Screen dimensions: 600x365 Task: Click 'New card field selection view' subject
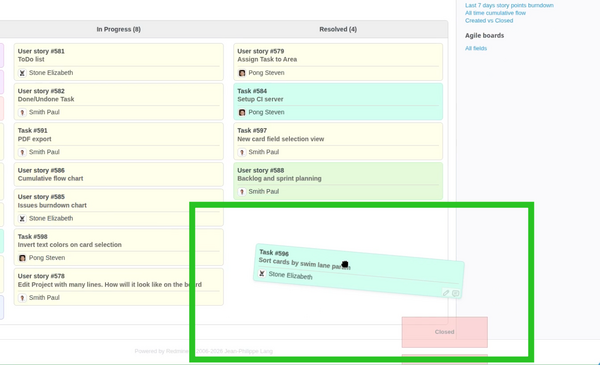click(x=280, y=139)
